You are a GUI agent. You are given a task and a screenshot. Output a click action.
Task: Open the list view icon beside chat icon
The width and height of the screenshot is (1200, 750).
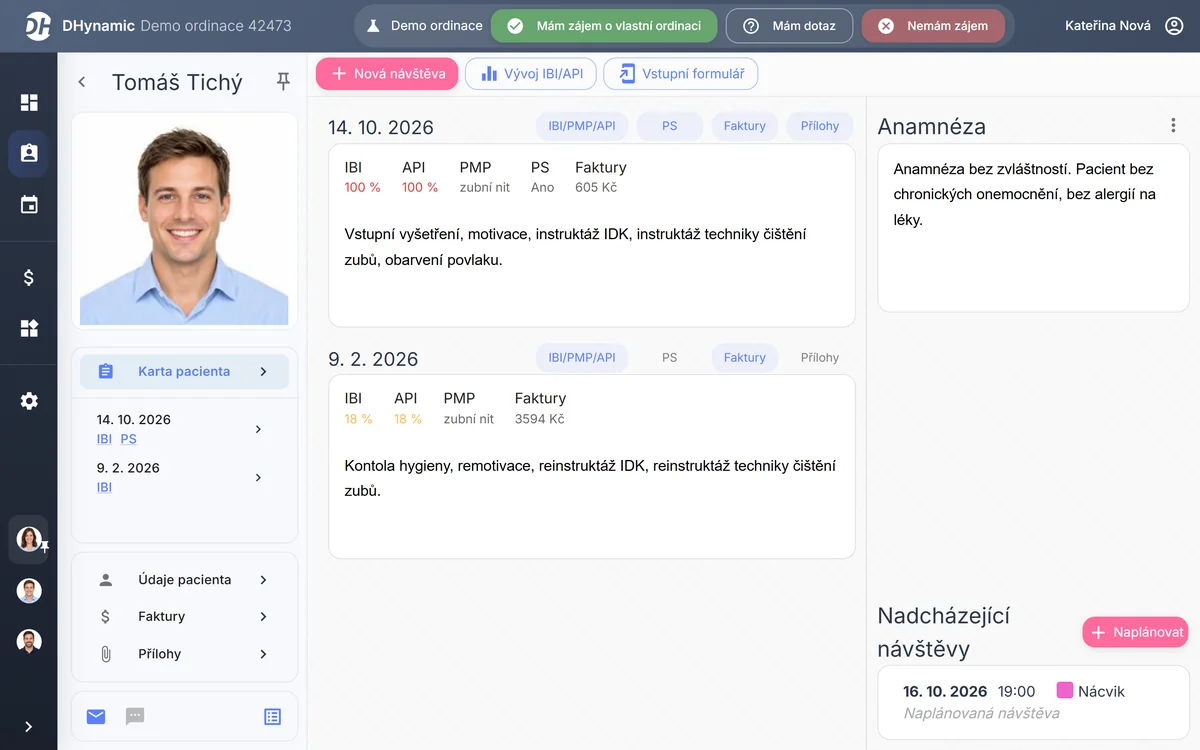pyautogui.click(x=273, y=716)
